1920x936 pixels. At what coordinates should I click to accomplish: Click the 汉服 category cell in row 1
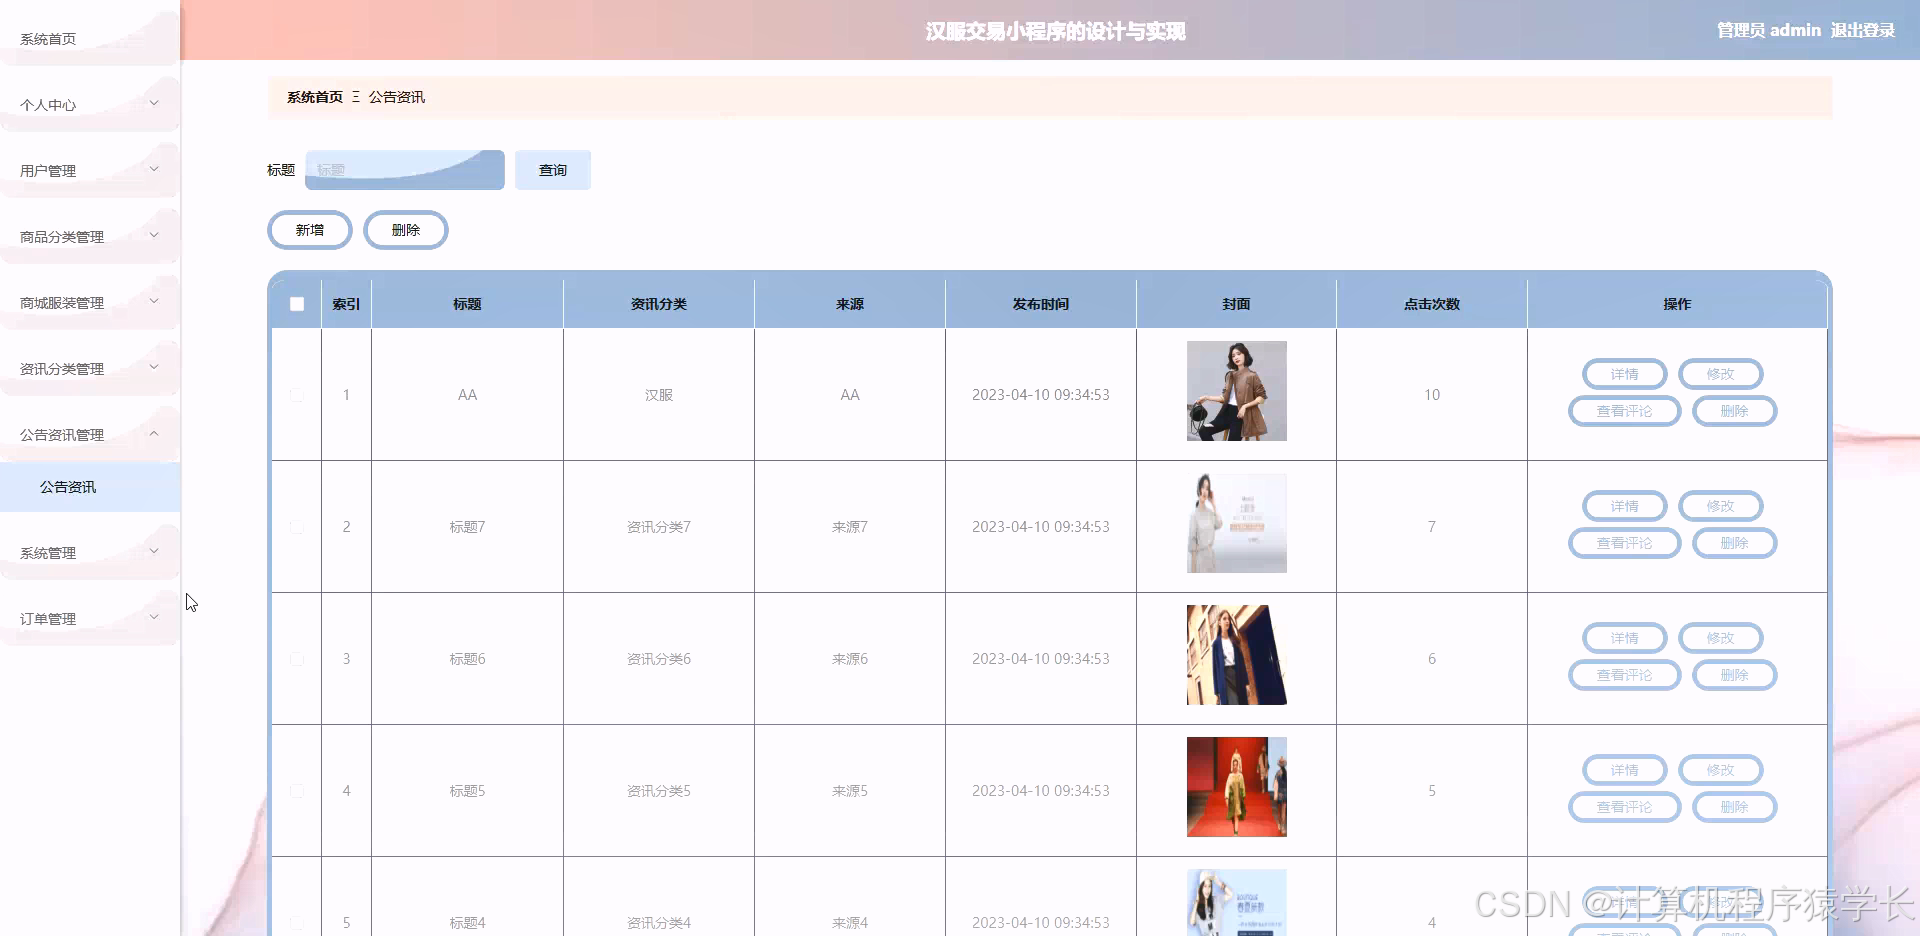coord(659,395)
